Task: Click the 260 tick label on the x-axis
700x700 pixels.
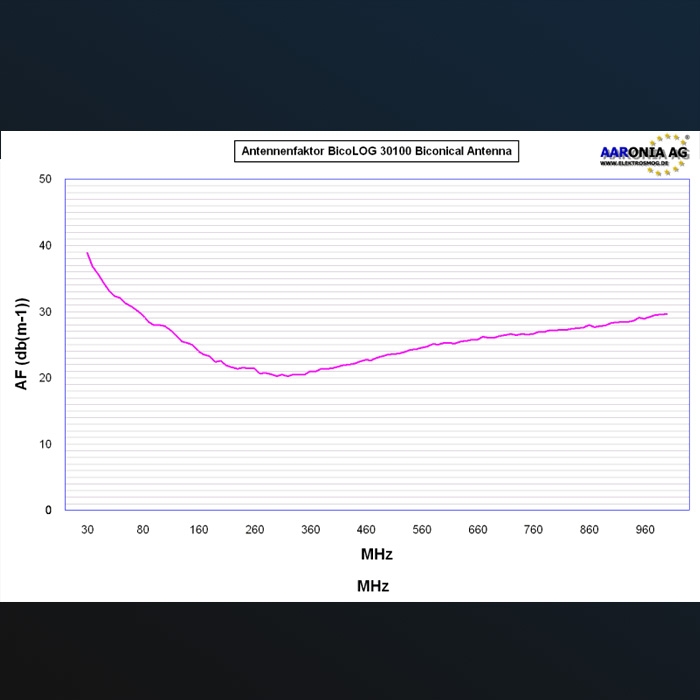Action: pos(255,530)
